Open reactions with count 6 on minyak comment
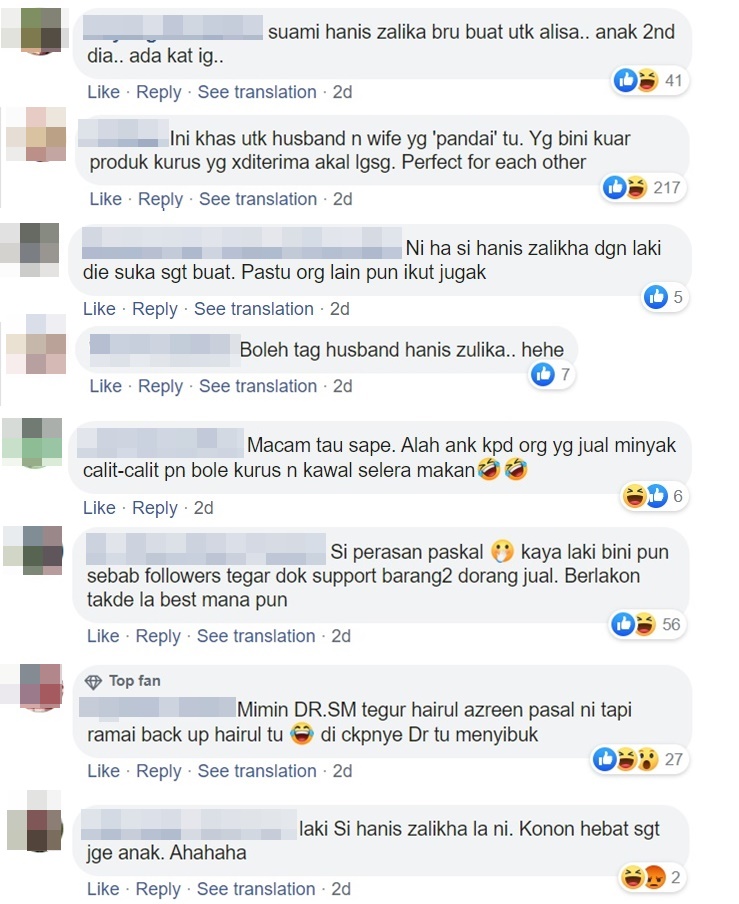This screenshot has width=739, height=904. [x=654, y=496]
